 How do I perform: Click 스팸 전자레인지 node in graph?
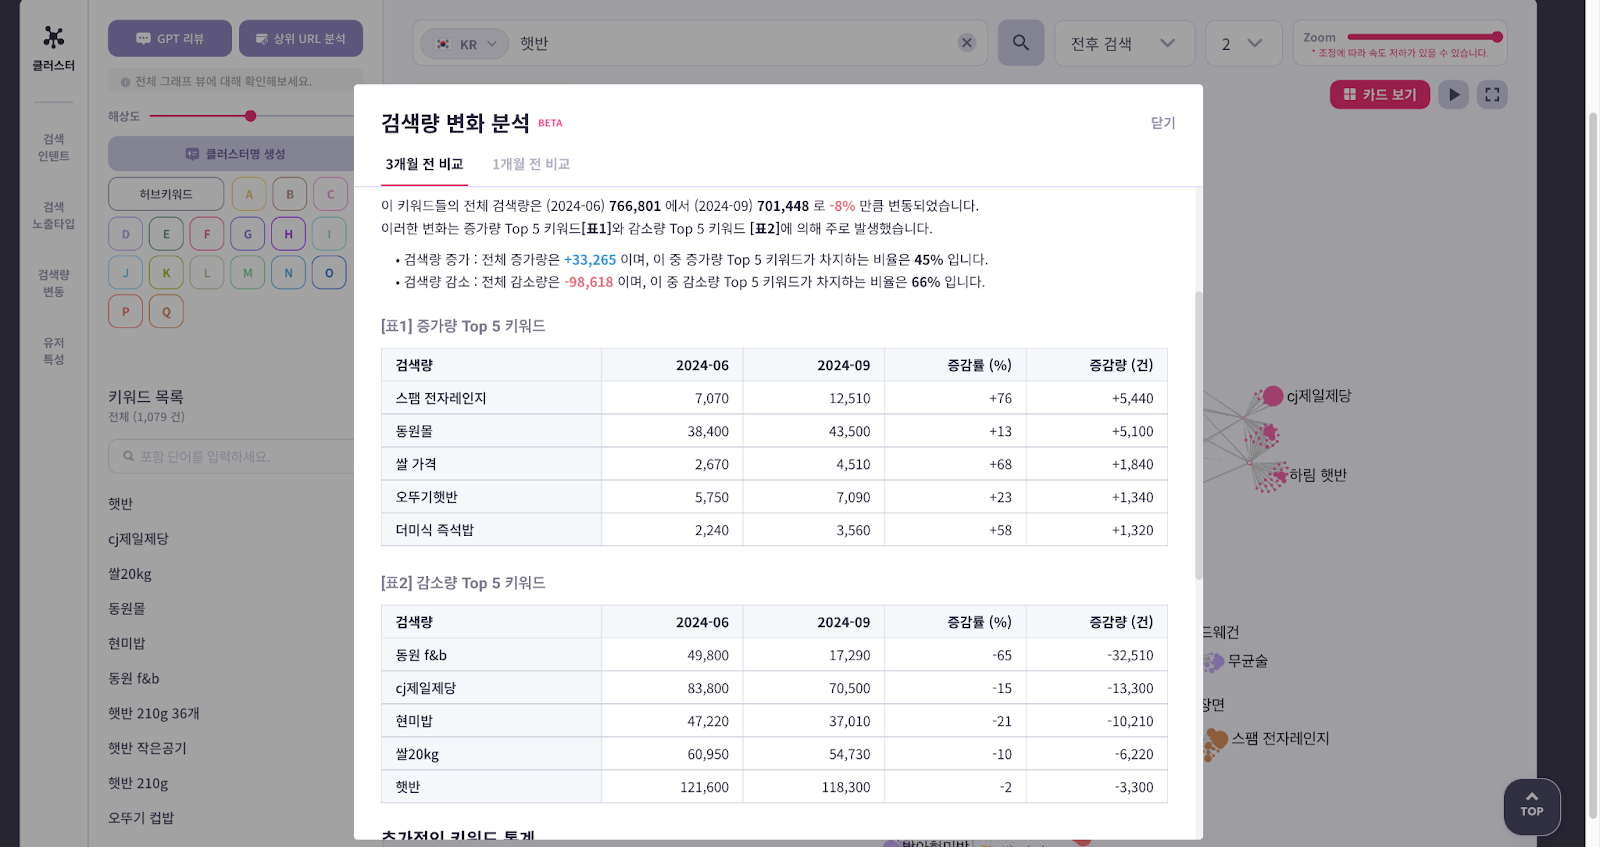pyautogui.click(x=1216, y=740)
